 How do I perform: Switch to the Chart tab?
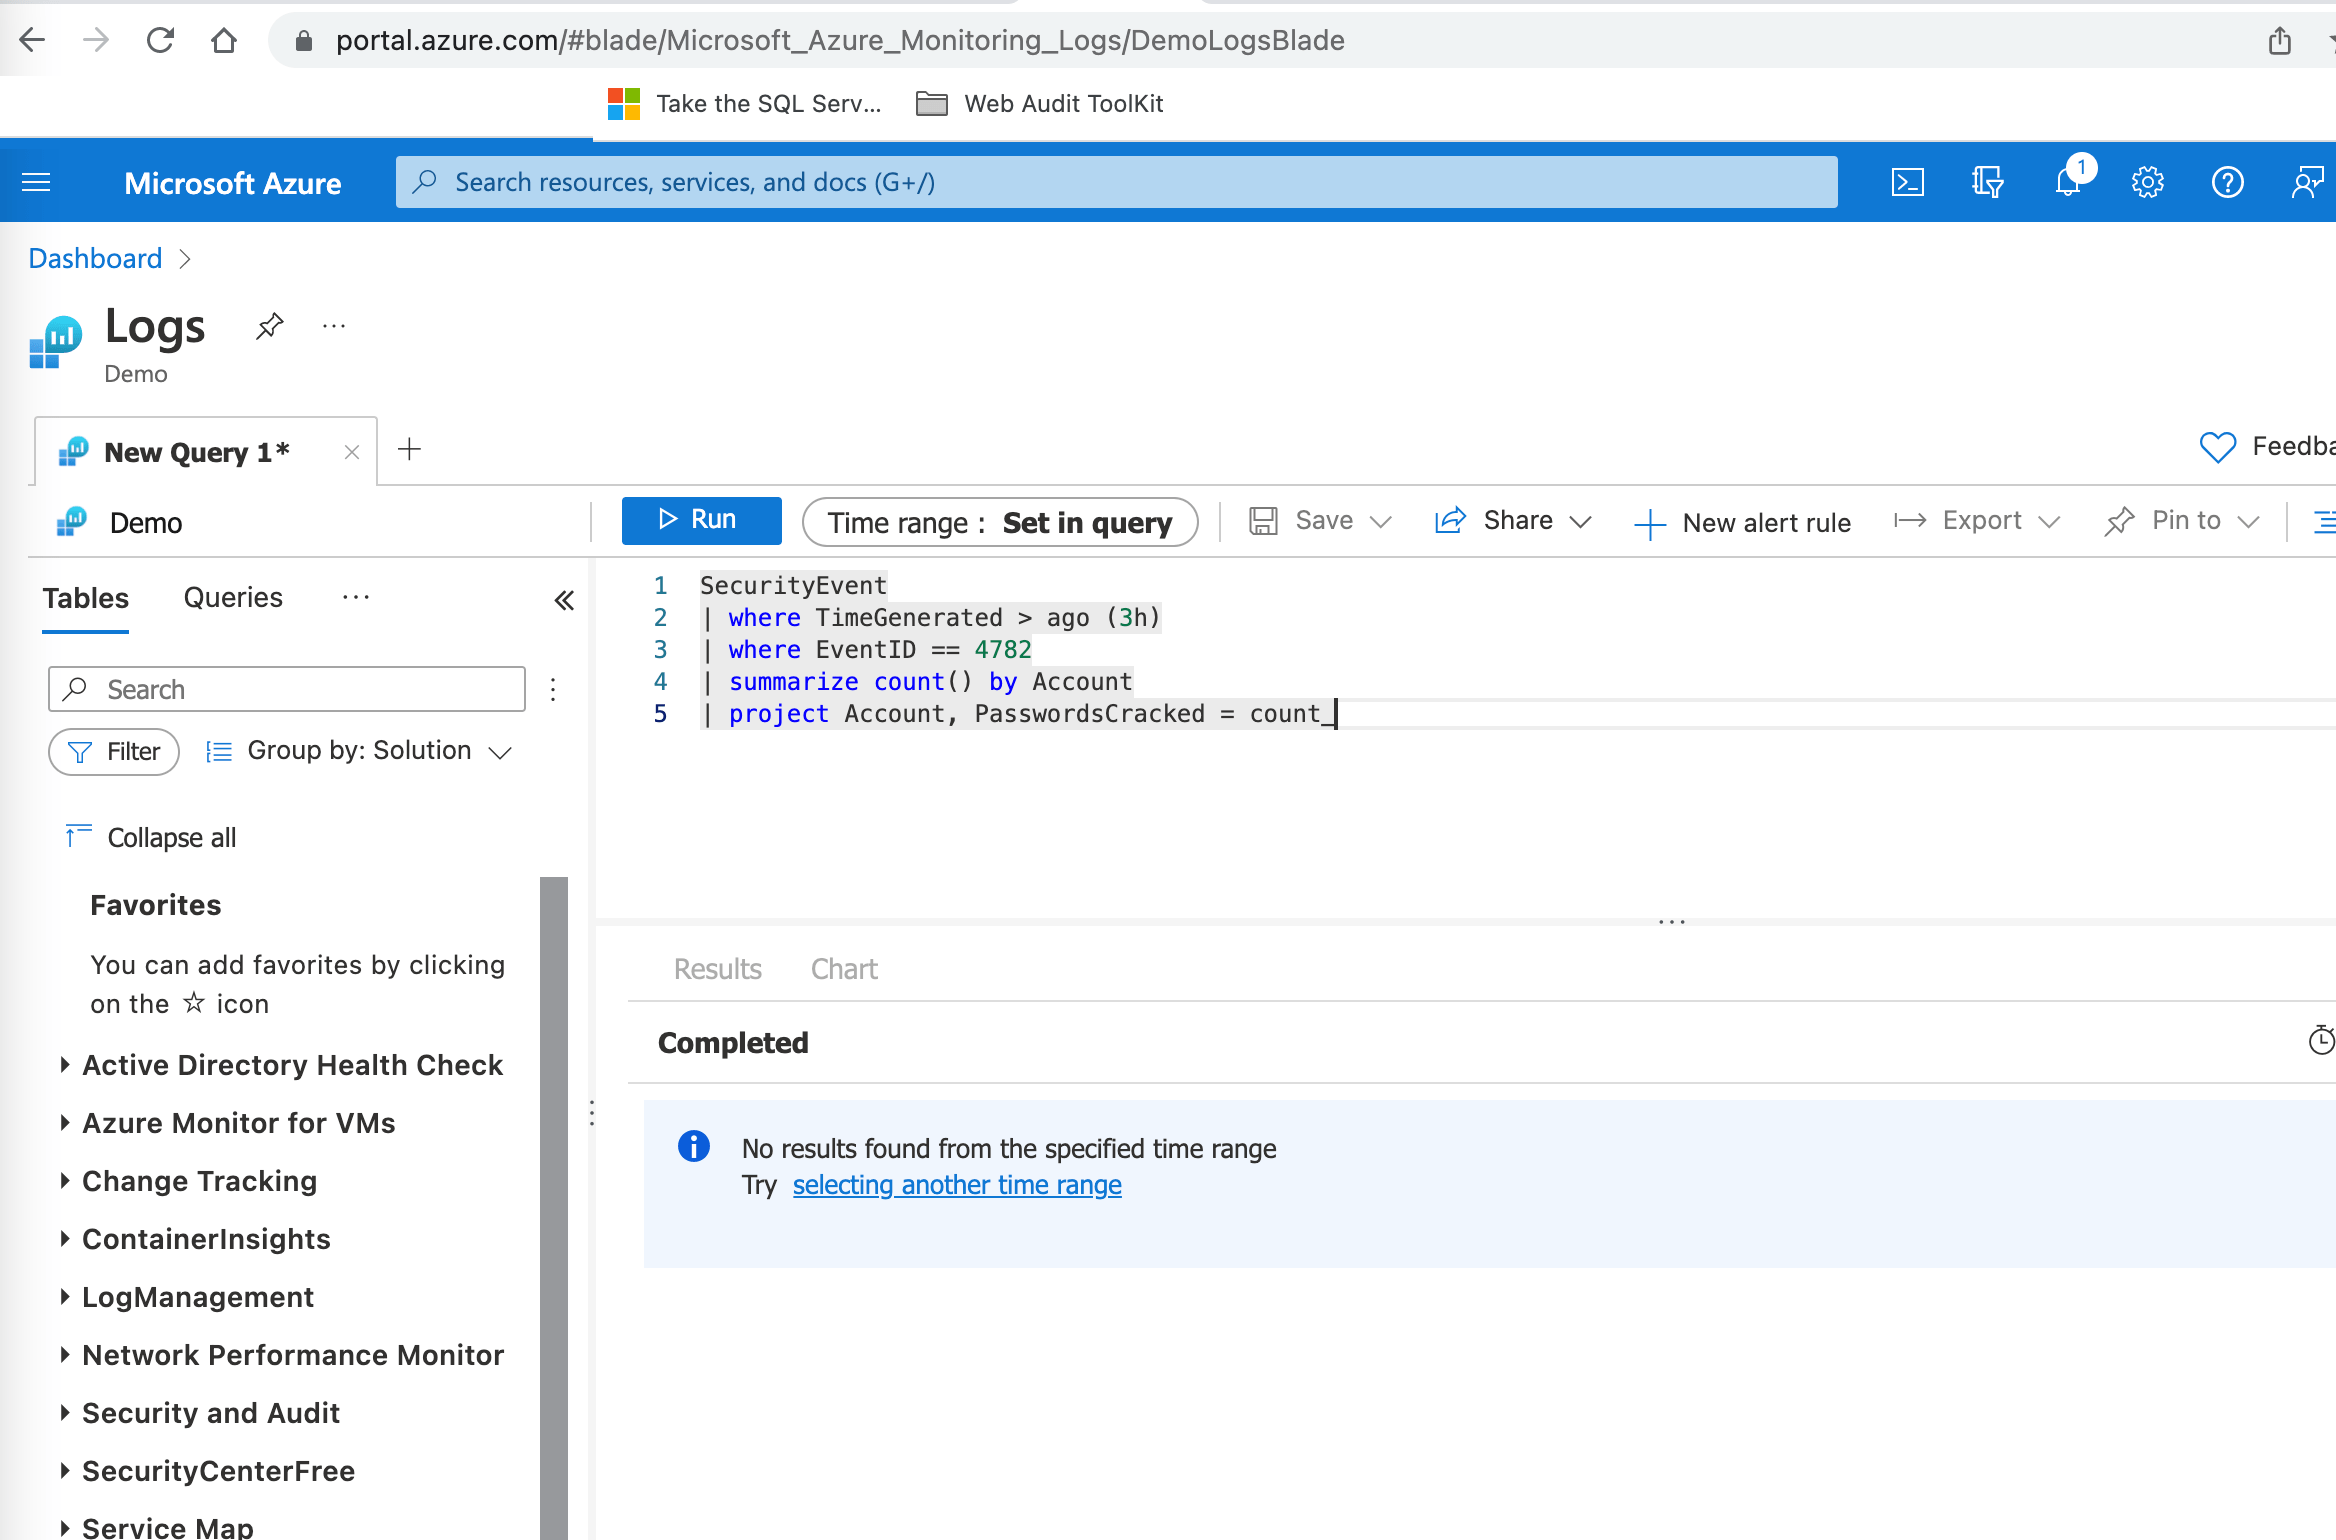tap(843, 969)
